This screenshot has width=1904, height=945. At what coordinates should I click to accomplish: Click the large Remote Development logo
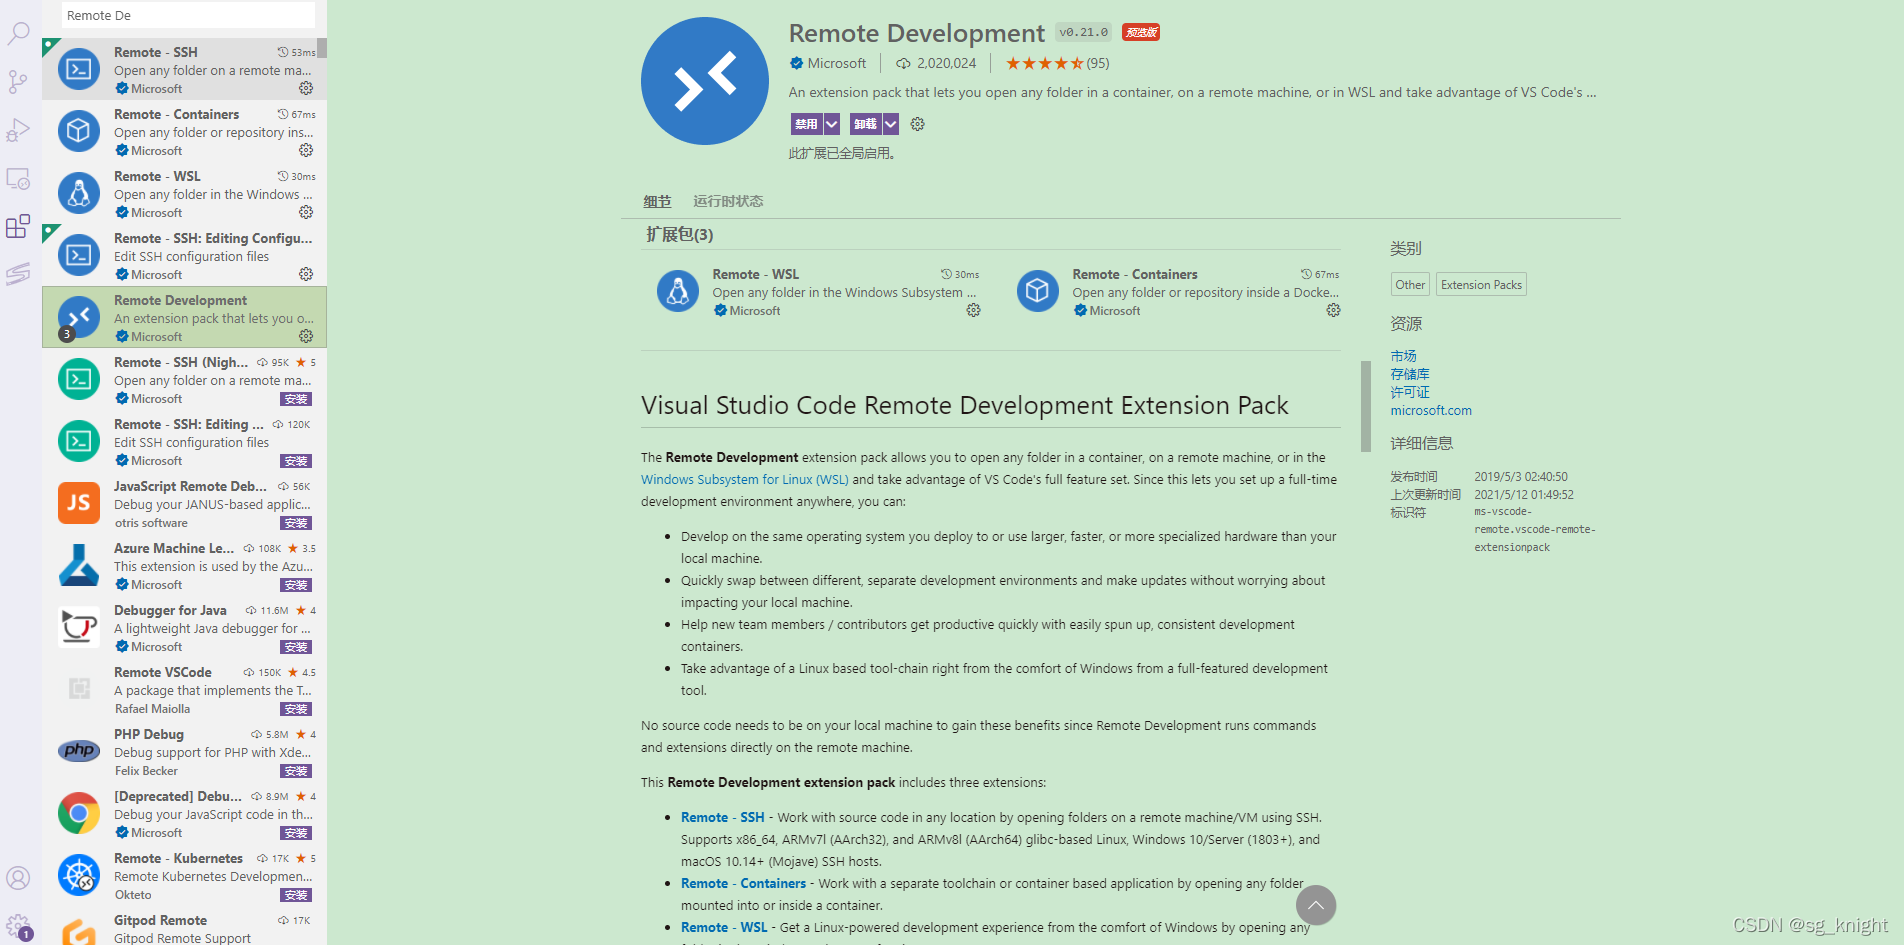(x=705, y=81)
